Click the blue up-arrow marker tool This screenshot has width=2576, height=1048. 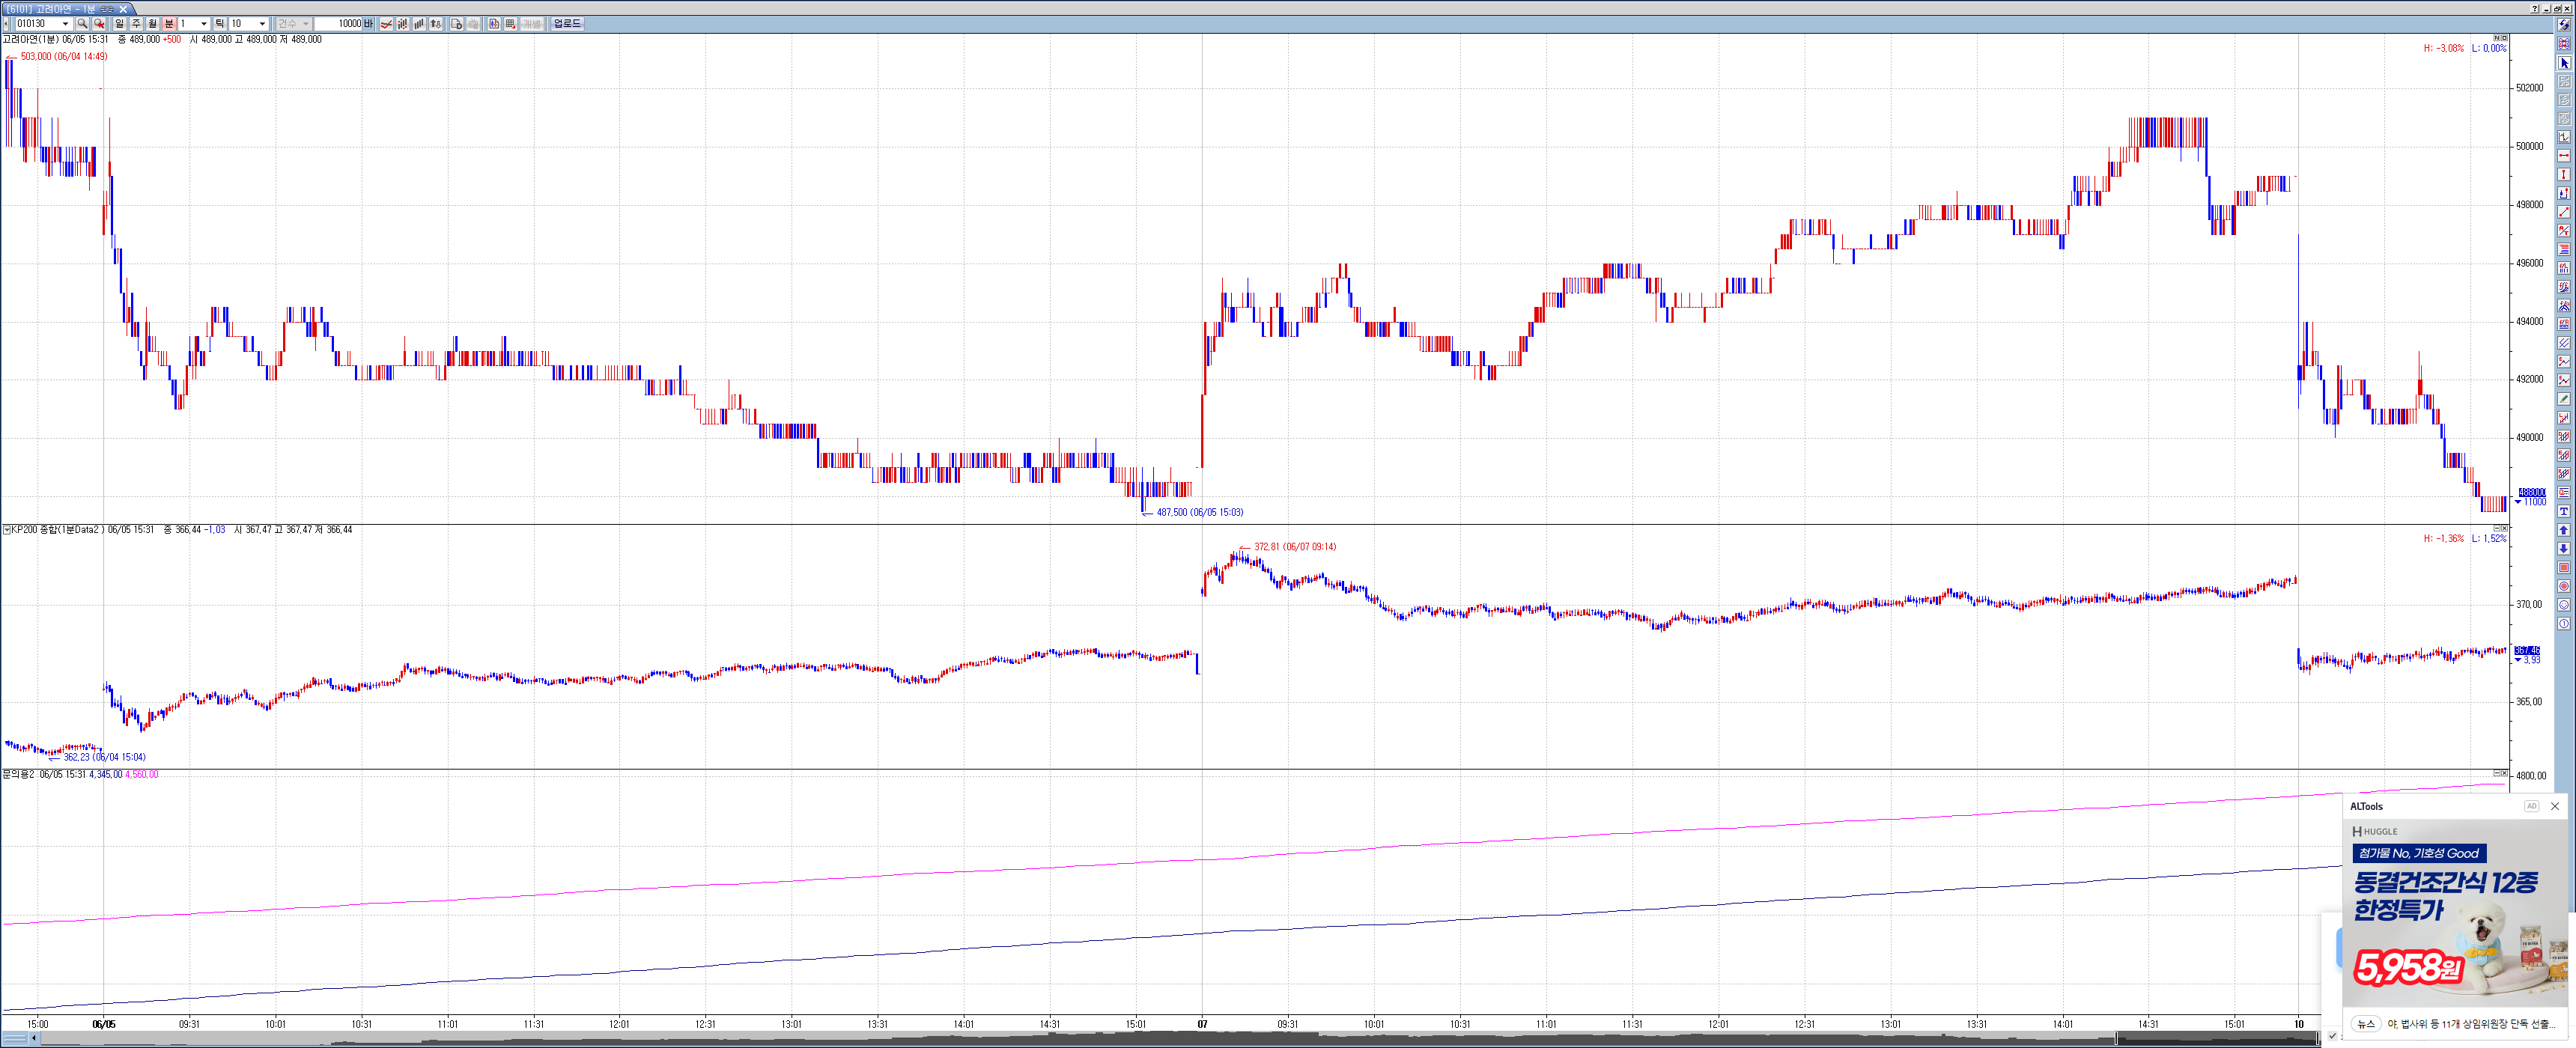[2564, 530]
